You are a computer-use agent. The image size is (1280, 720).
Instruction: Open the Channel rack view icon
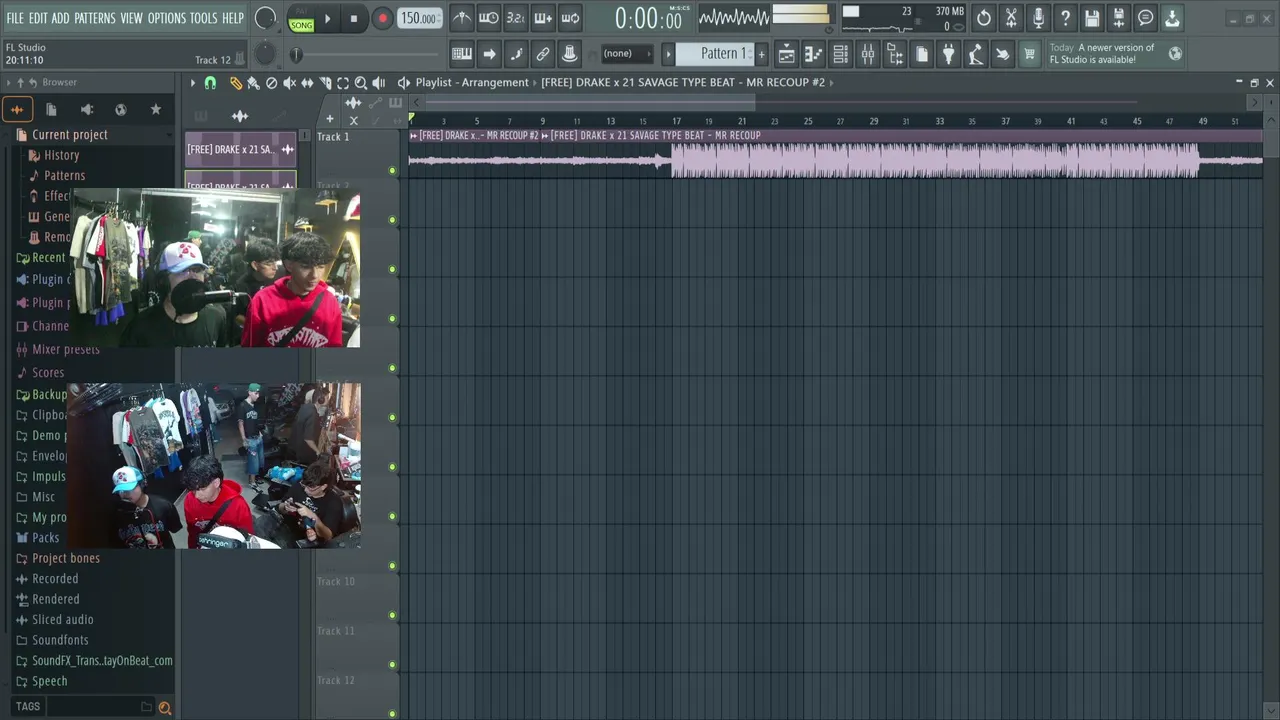tap(841, 55)
